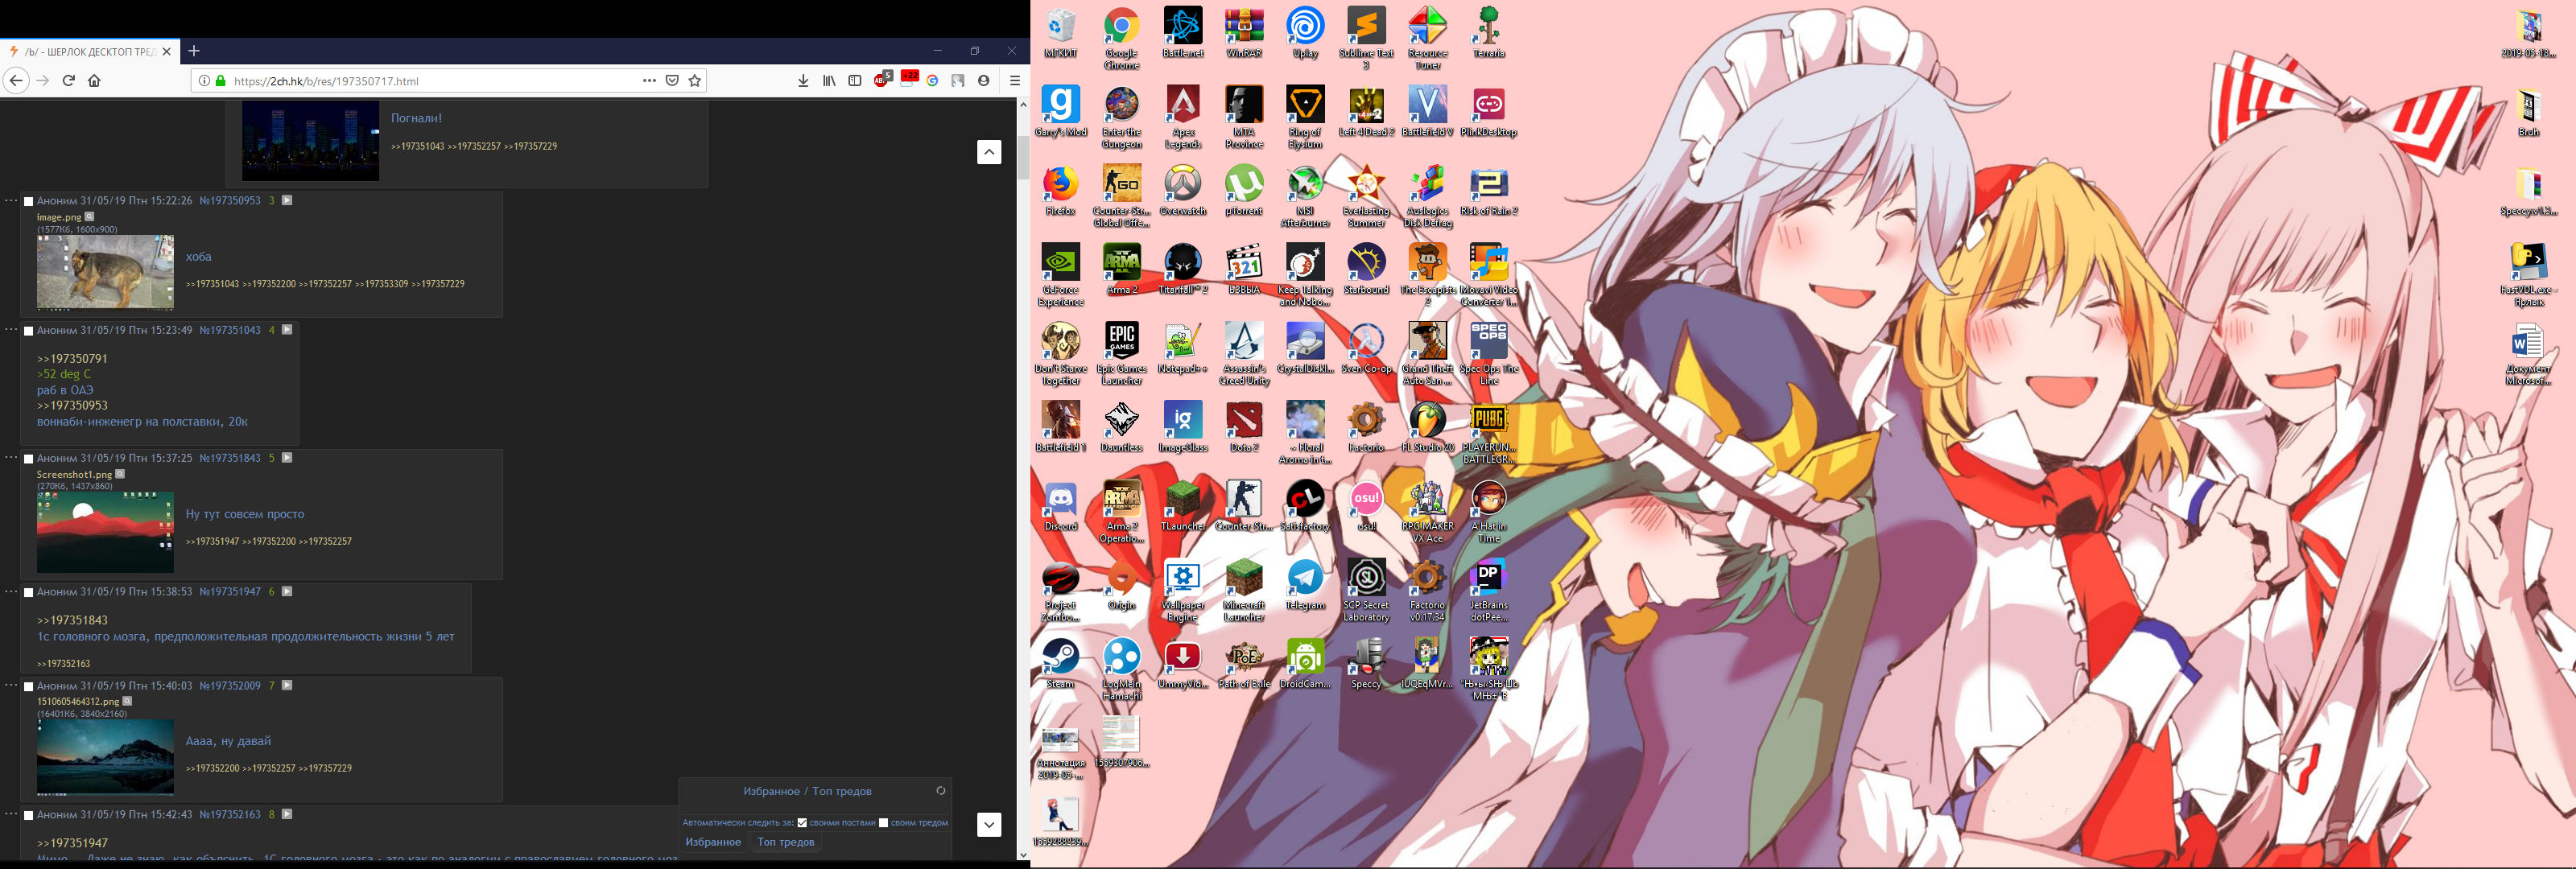The width and height of the screenshot is (2576, 869).
Task: Open the three-dot menu beside post №197350953
Action: (x=11, y=200)
